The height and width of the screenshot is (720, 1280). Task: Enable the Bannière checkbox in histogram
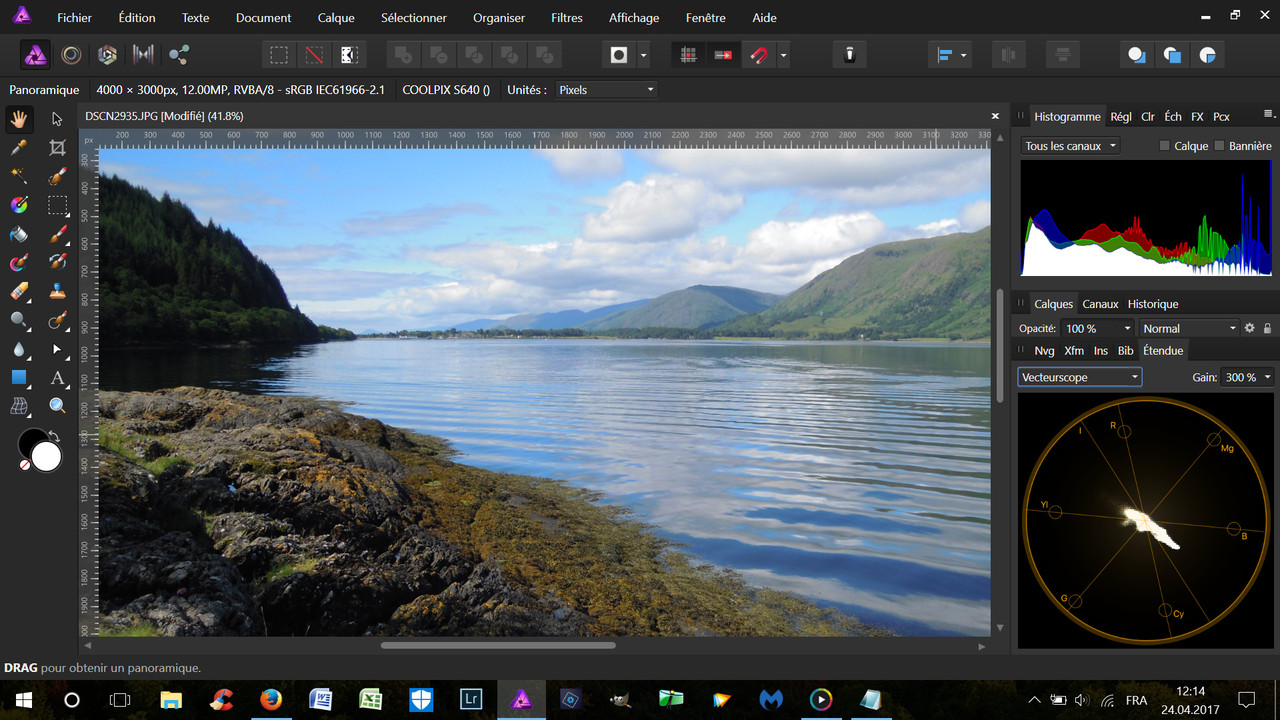(x=1219, y=146)
